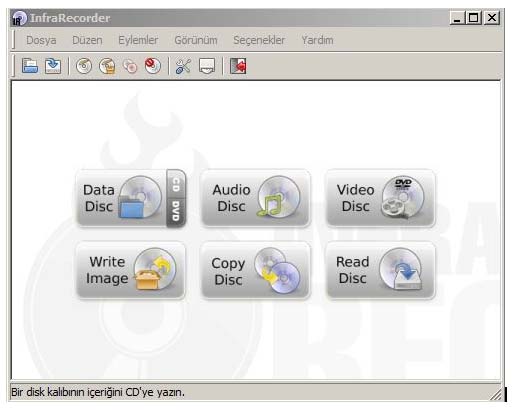Start a new Audio Disc project
Screen dimensions: 513x410
point(256,198)
